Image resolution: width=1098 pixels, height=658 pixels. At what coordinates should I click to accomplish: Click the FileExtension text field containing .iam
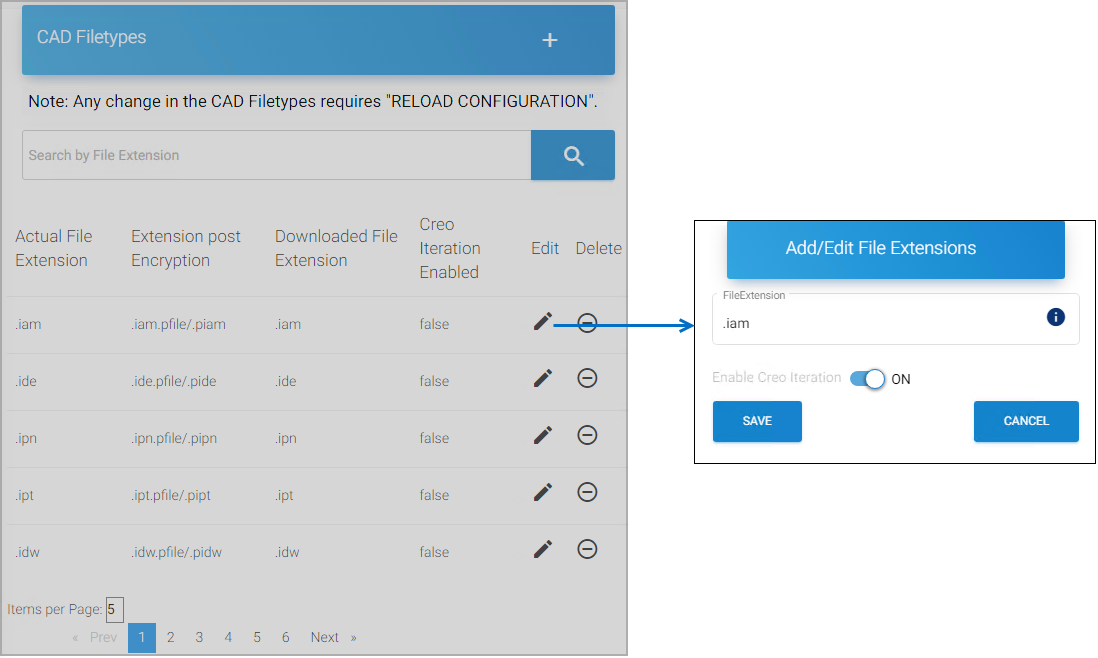[880, 324]
